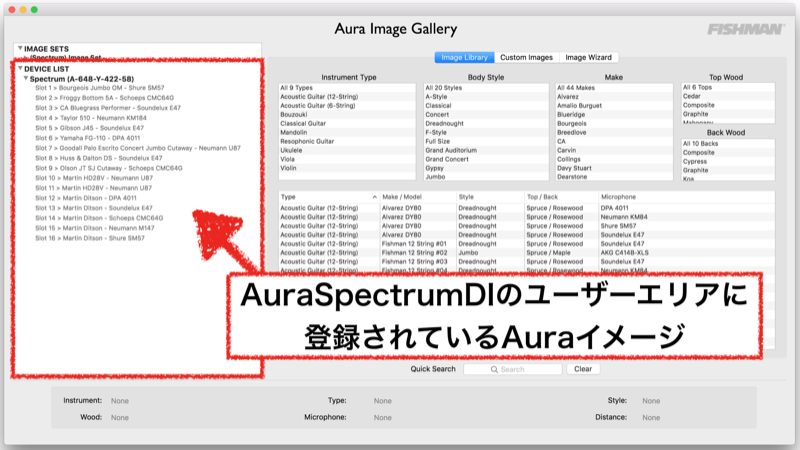
Task: Select All 44 Makes
Action: (614, 88)
